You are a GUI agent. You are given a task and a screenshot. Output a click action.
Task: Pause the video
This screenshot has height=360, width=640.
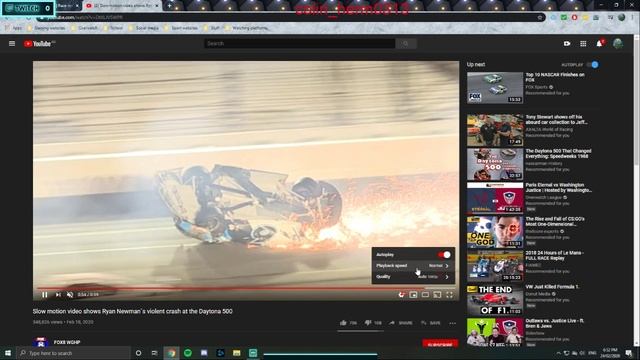coord(44,295)
